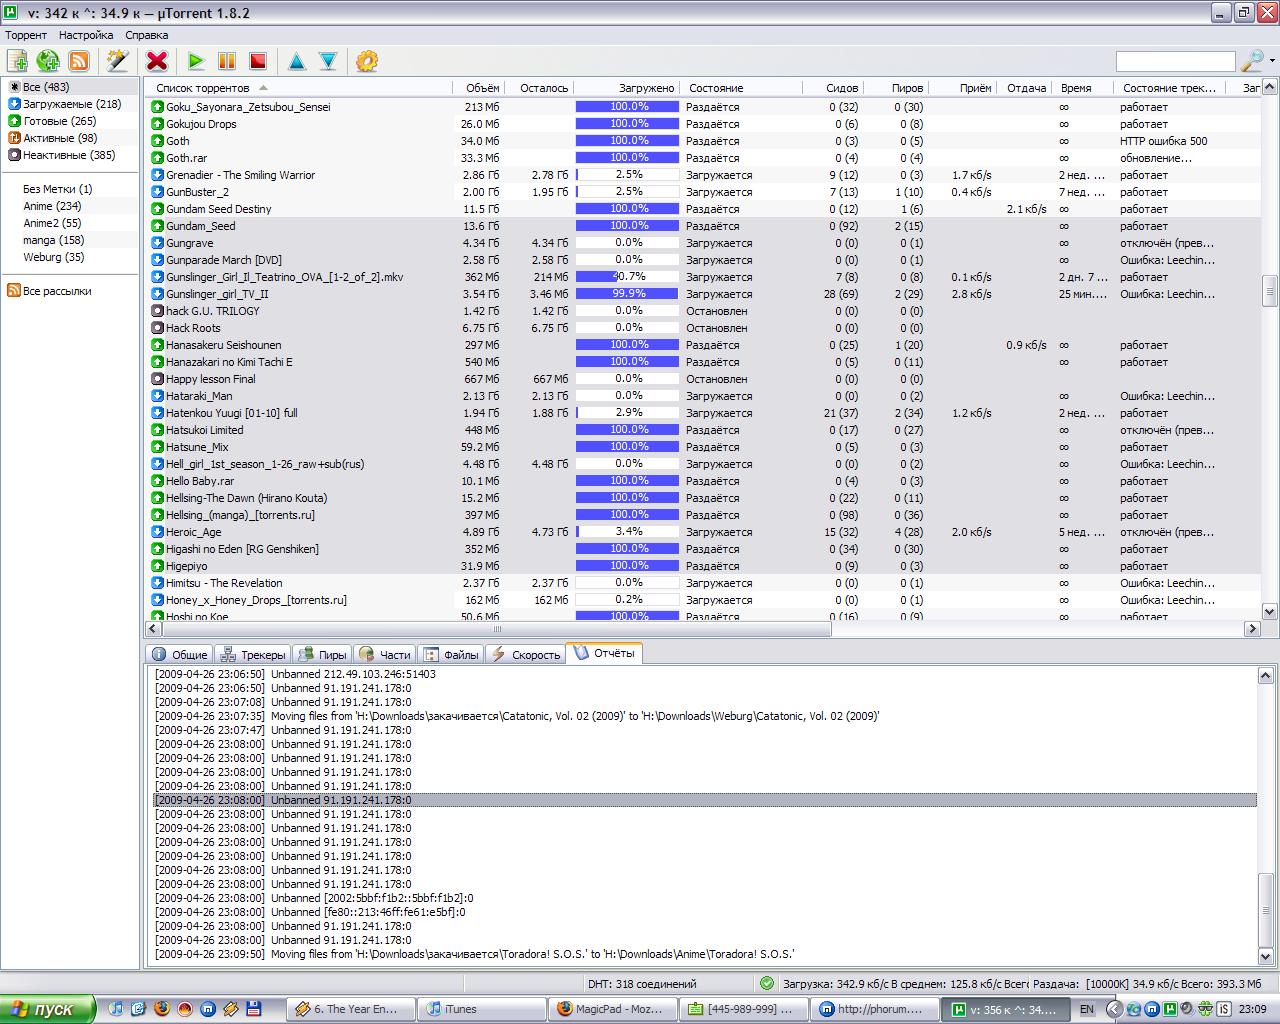Switch to the Общие tab
The height and width of the screenshot is (1024, 1280).
tap(179, 654)
